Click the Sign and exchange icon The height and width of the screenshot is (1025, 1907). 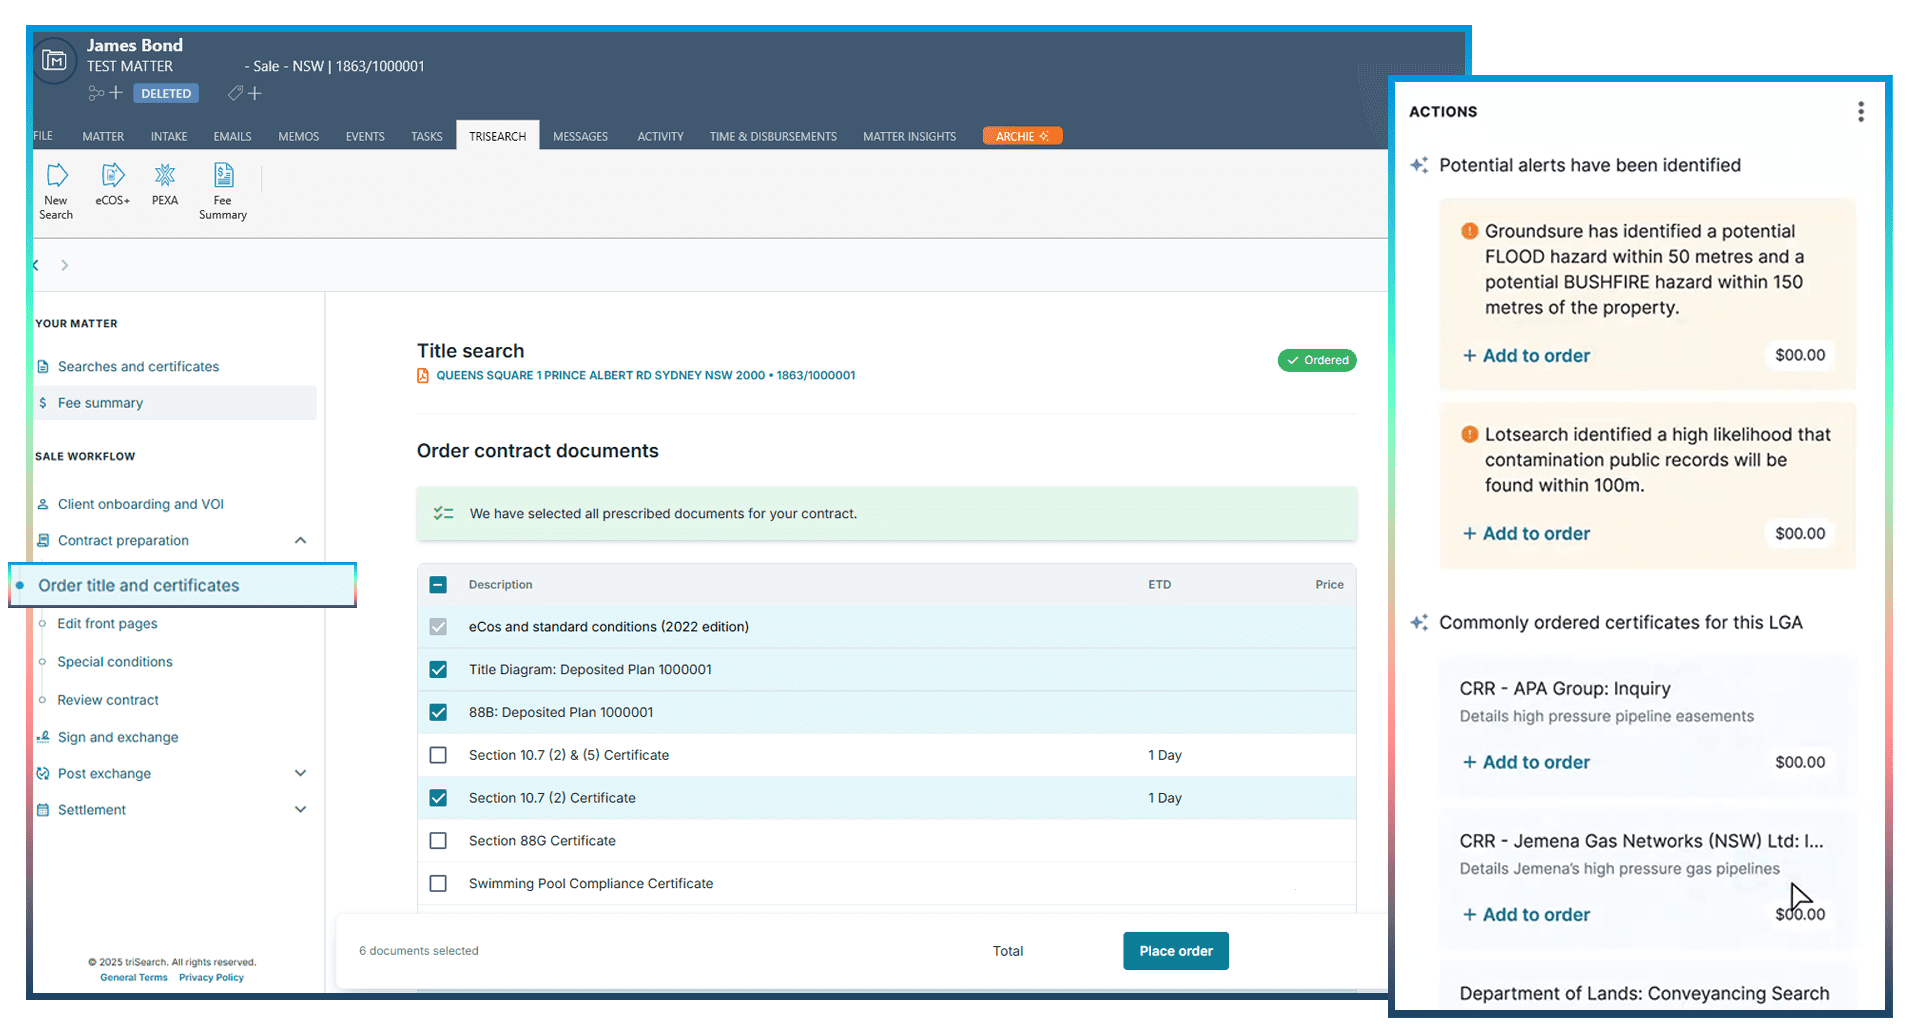[x=43, y=737]
